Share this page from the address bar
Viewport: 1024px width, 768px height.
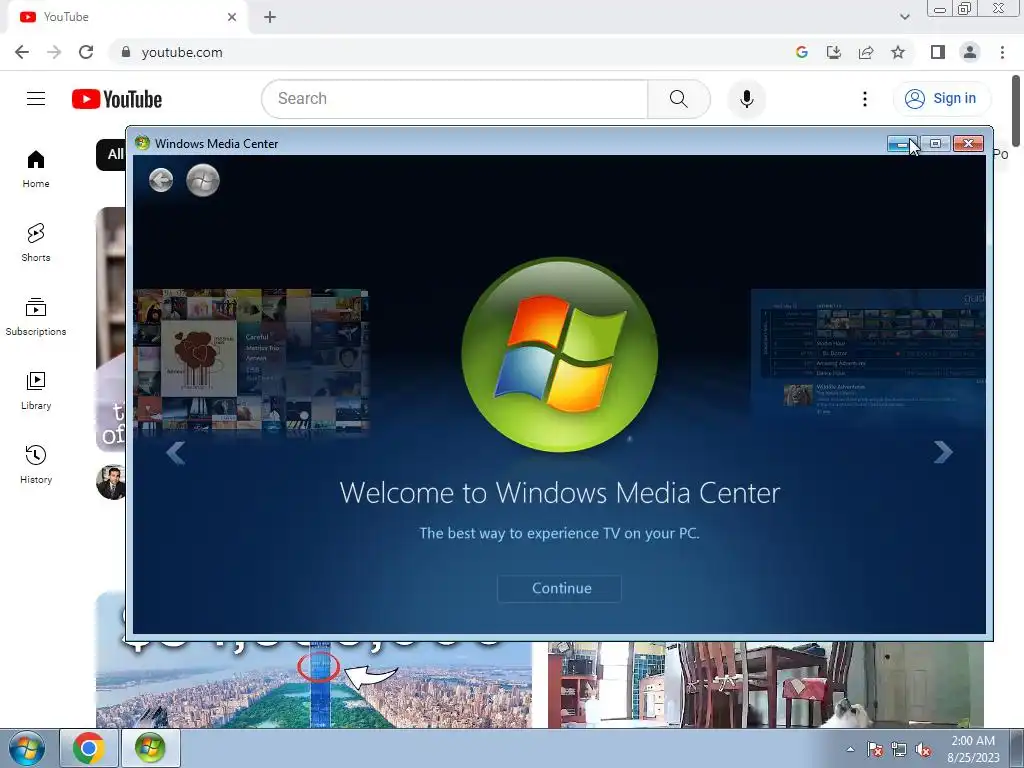click(866, 52)
